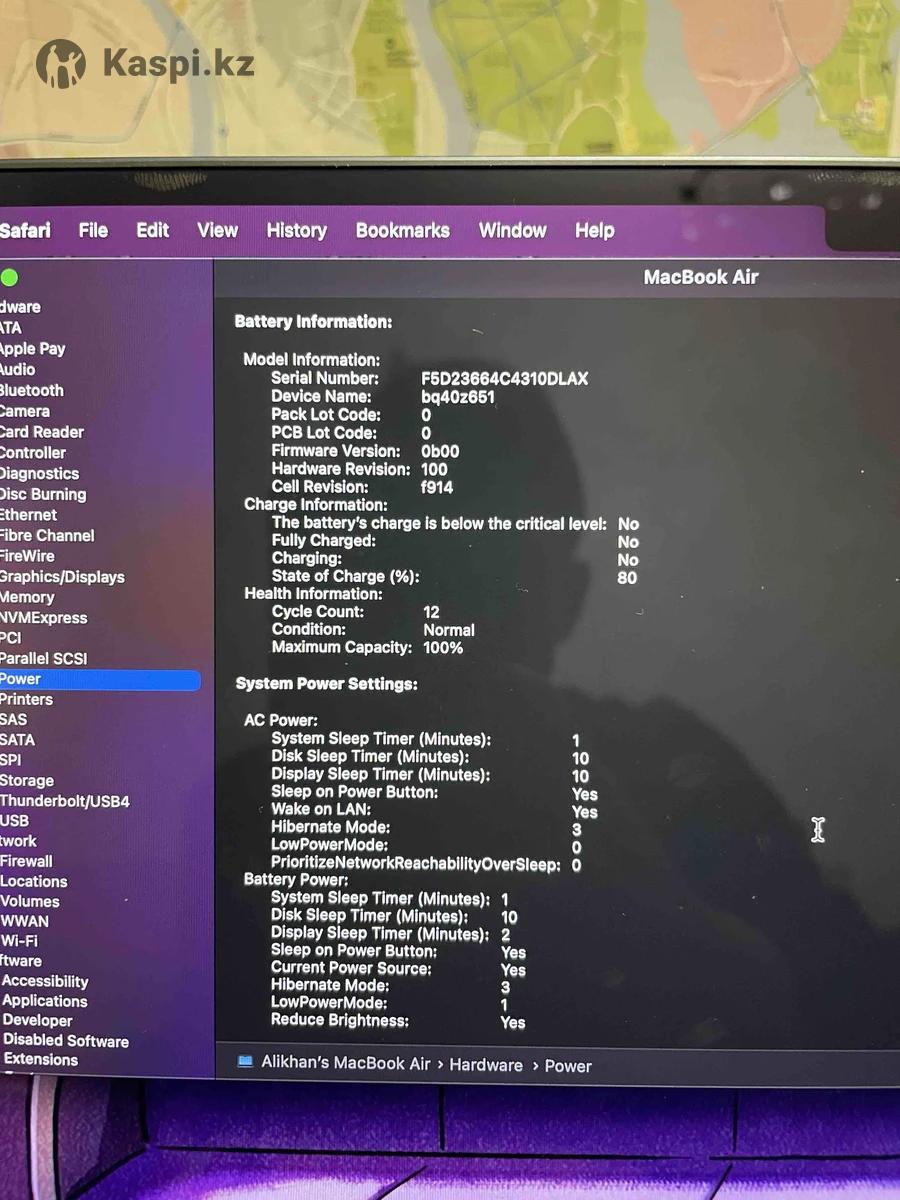900x1200 pixels.
Task: Select SPI in sidebar
Action: (10, 760)
